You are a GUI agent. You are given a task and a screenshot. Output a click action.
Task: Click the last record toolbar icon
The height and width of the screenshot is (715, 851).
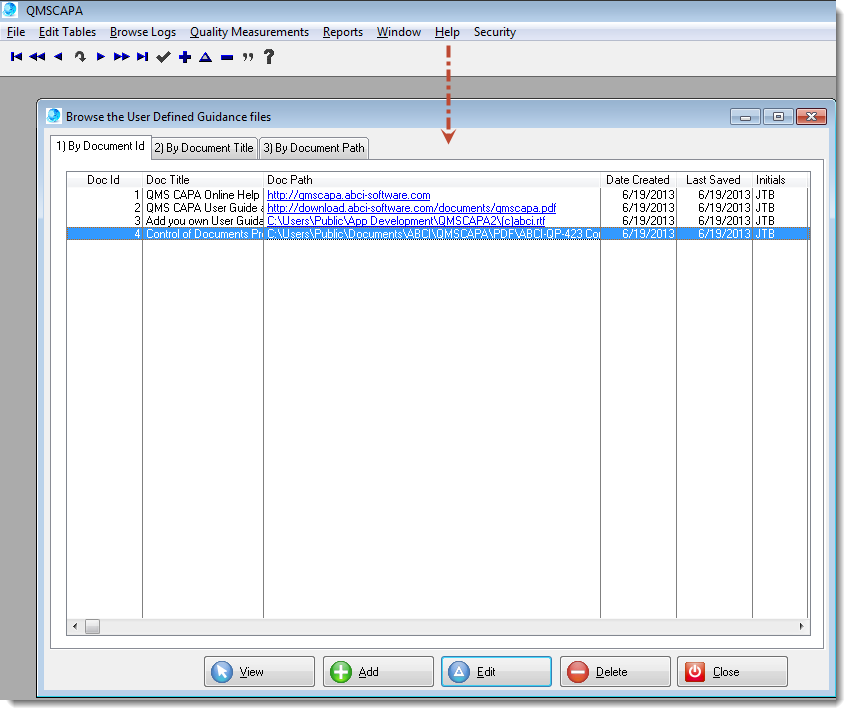(142, 57)
